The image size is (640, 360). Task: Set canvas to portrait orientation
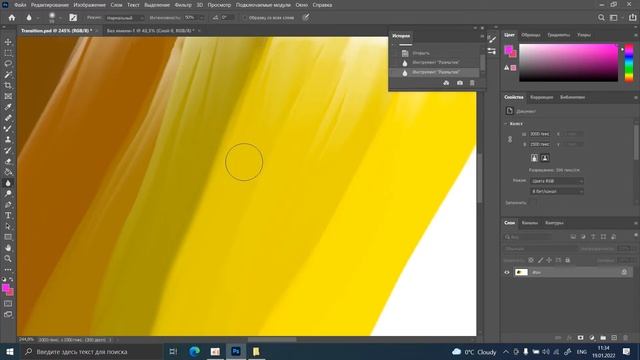534,158
